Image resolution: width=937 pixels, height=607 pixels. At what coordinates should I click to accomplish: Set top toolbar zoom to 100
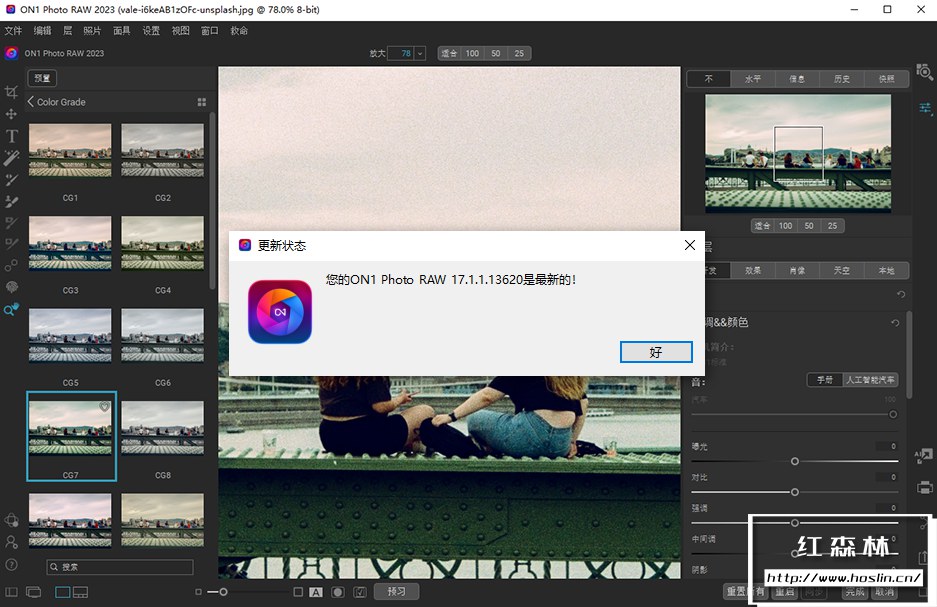pyautogui.click(x=472, y=53)
